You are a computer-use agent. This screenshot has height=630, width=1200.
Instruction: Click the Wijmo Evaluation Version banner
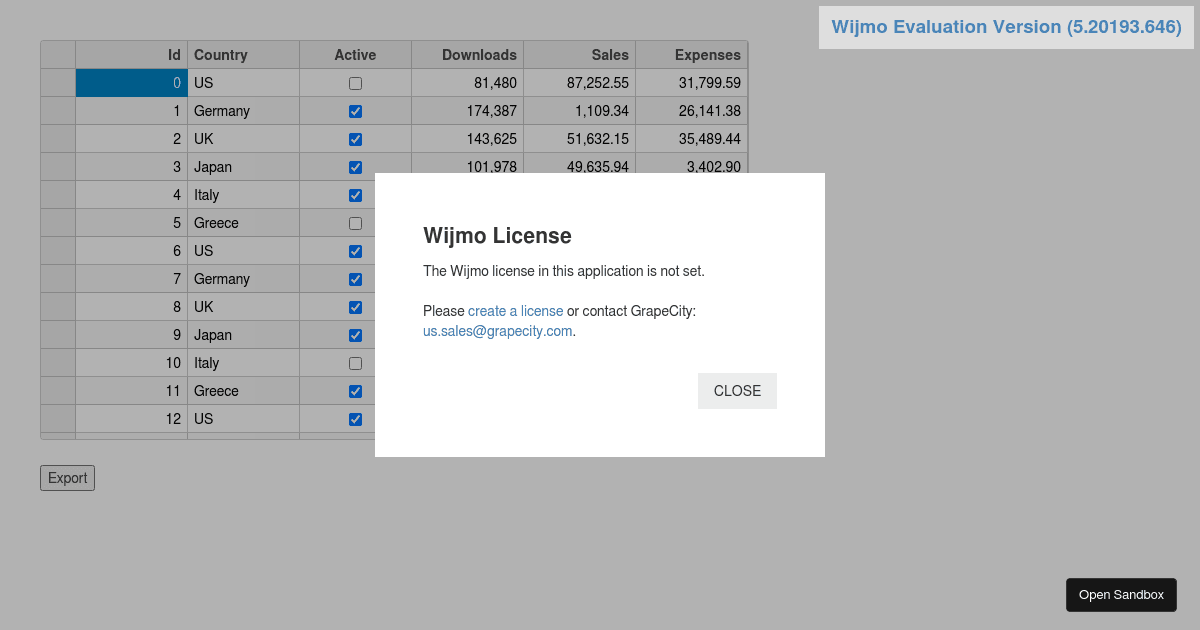point(1004,27)
